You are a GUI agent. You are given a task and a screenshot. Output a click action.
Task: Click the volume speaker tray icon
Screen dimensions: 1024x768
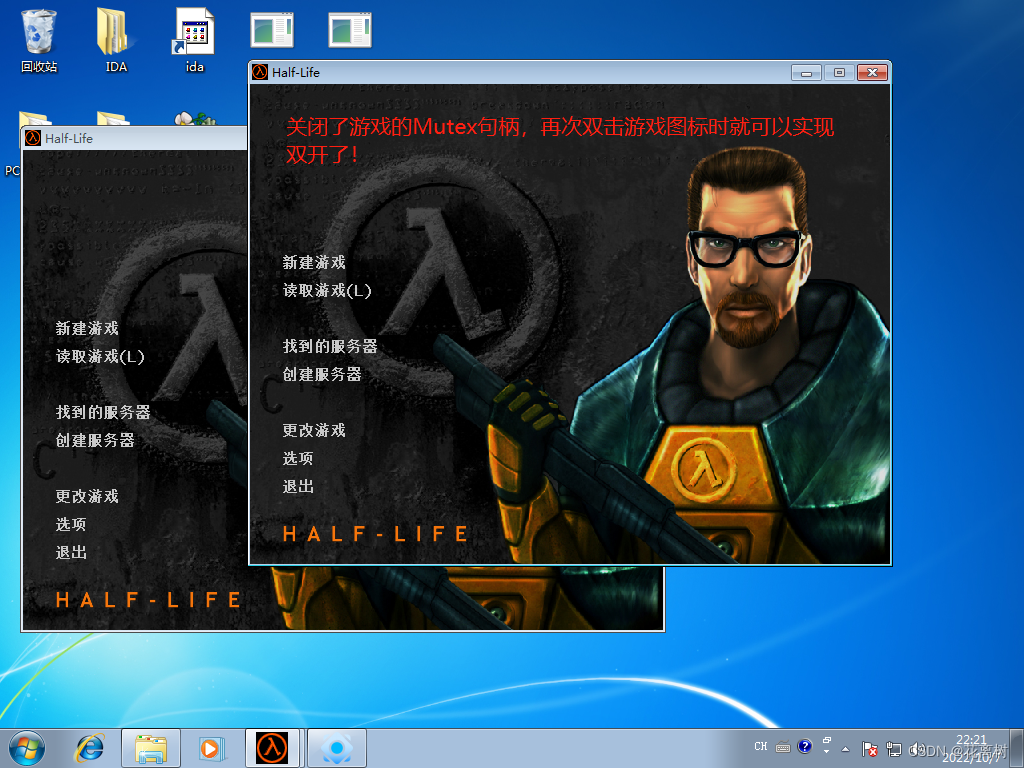pyautogui.click(x=916, y=749)
